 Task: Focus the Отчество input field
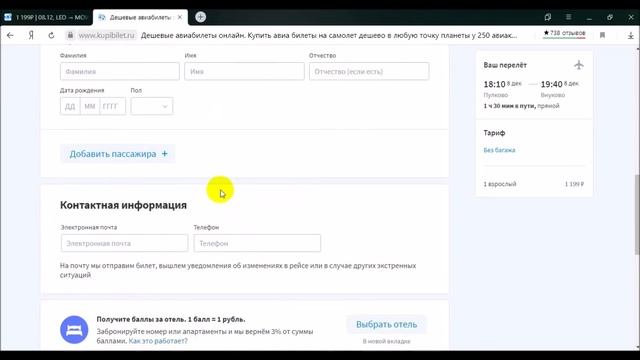click(369, 71)
